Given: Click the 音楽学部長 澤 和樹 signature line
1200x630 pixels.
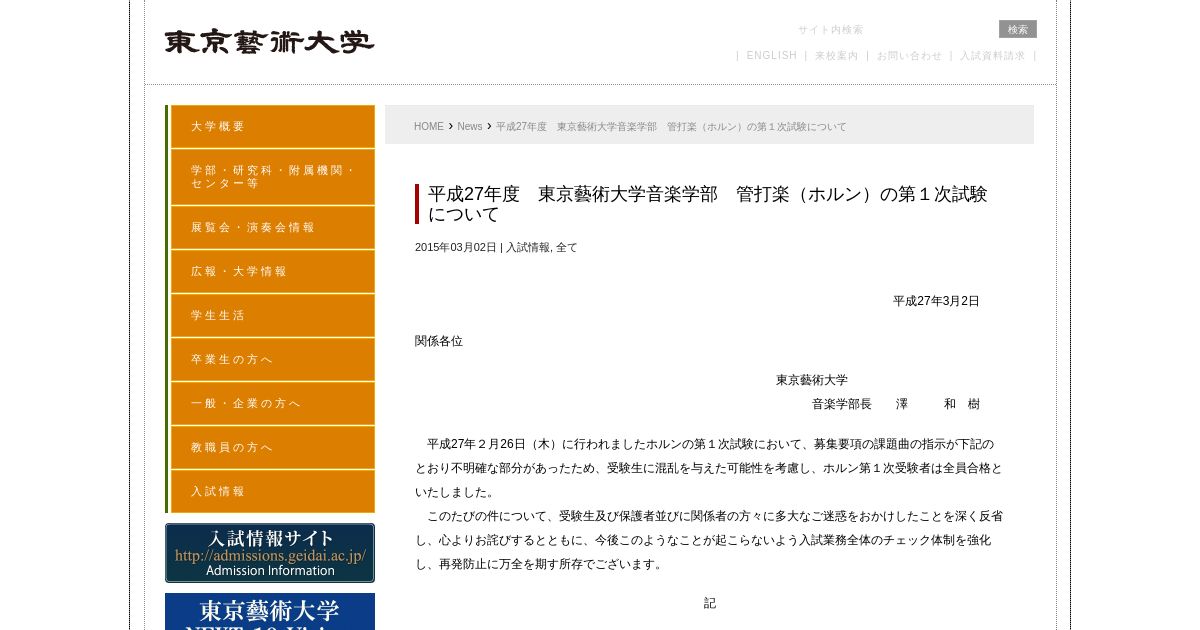Looking at the screenshot, I should (896, 404).
